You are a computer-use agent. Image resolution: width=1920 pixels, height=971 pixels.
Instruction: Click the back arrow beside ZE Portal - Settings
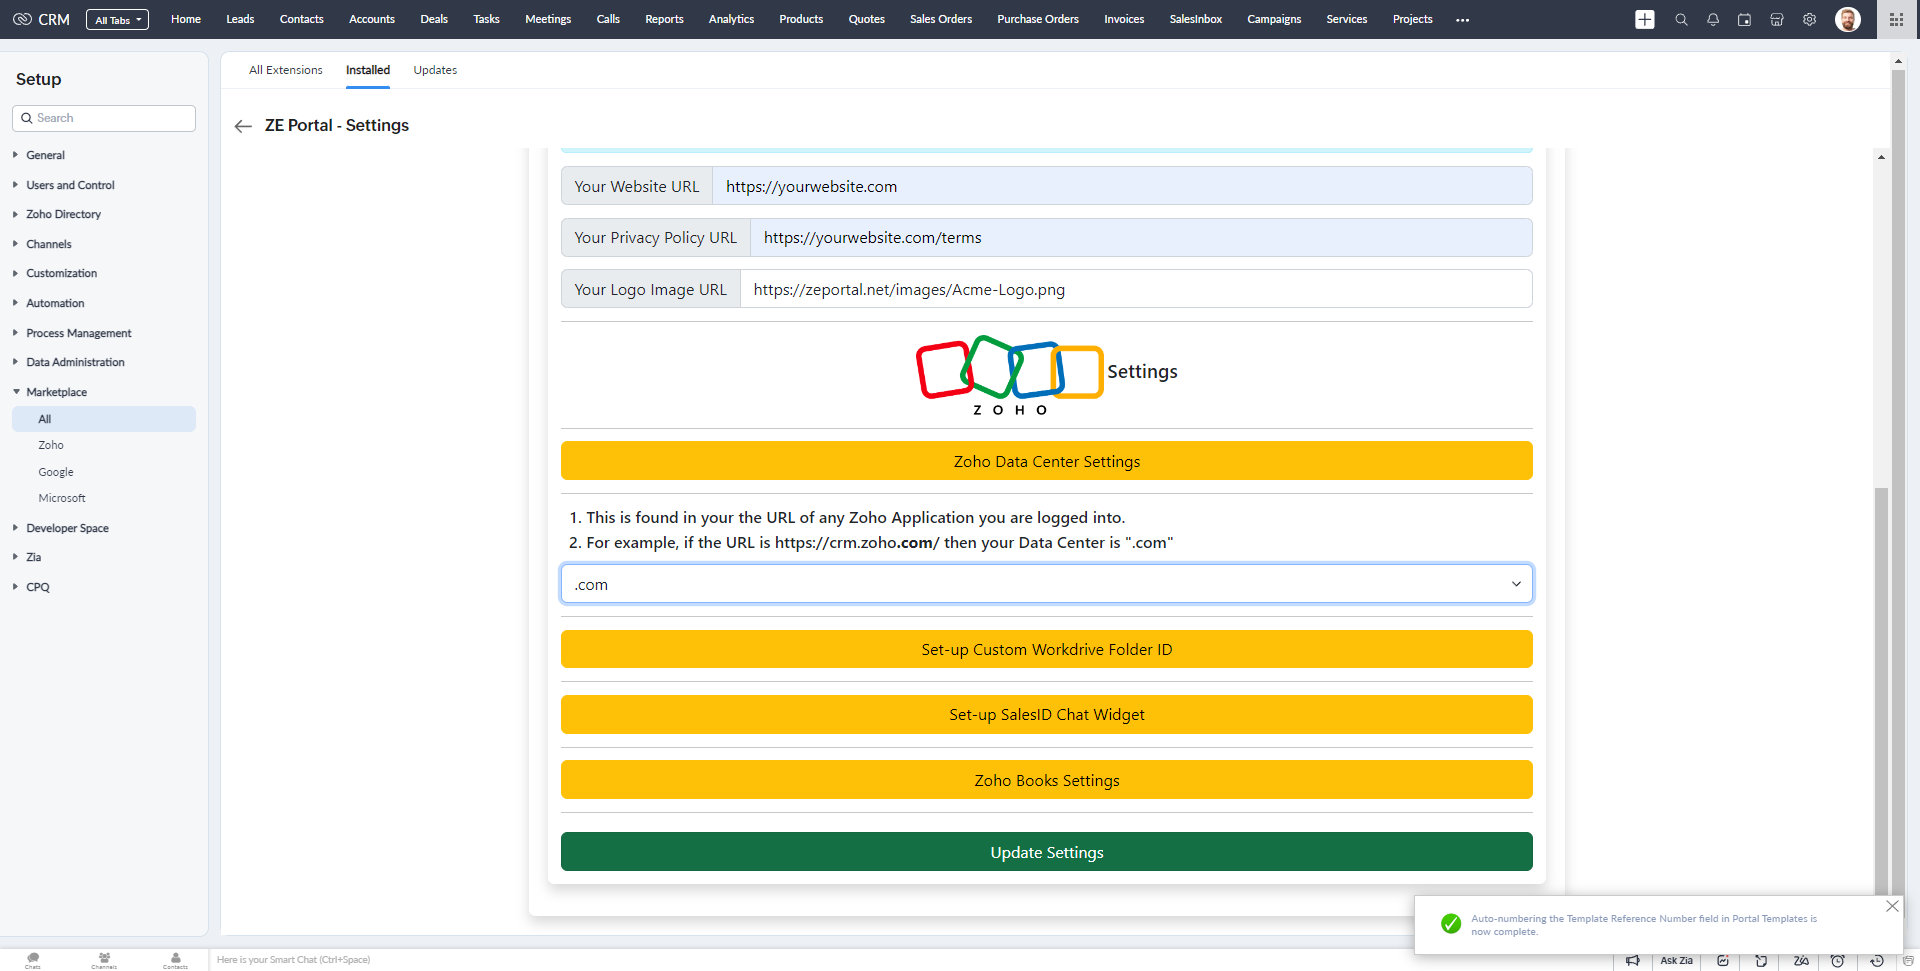(x=243, y=126)
